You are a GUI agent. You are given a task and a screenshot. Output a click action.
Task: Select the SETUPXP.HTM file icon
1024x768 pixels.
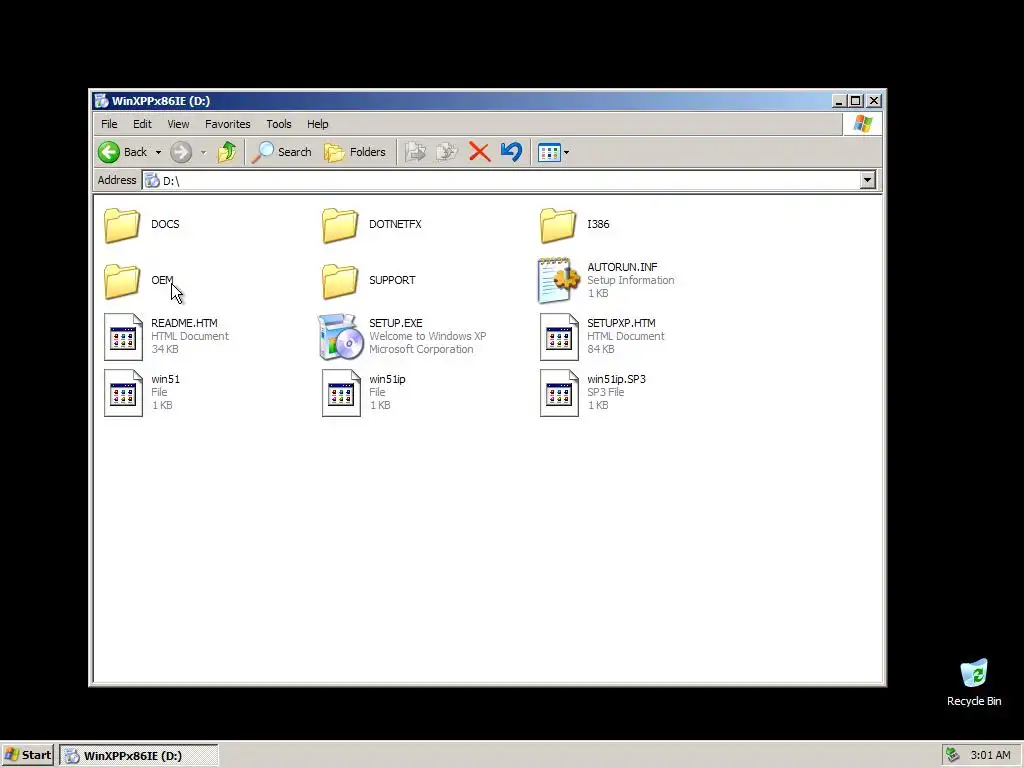coord(560,337)
